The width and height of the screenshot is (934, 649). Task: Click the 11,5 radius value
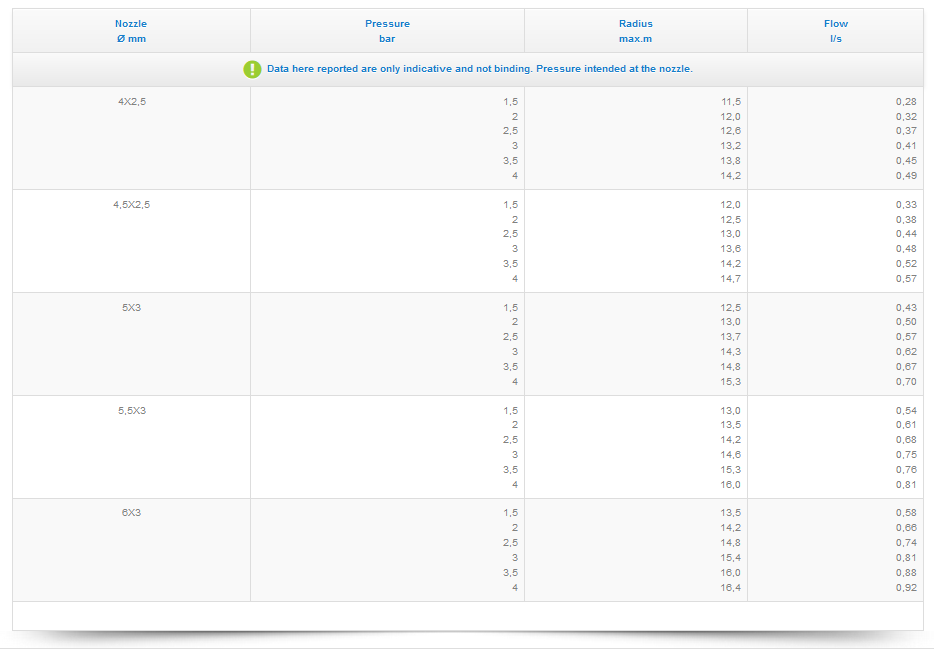(730, 102)
